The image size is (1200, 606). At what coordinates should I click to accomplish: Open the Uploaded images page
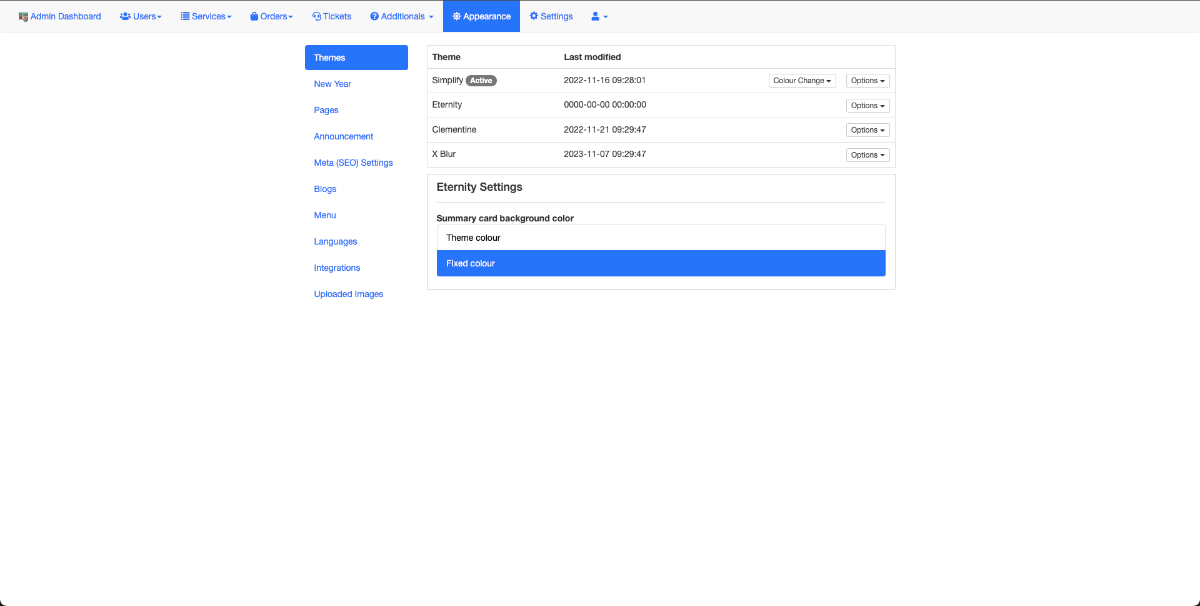point(348,294)
